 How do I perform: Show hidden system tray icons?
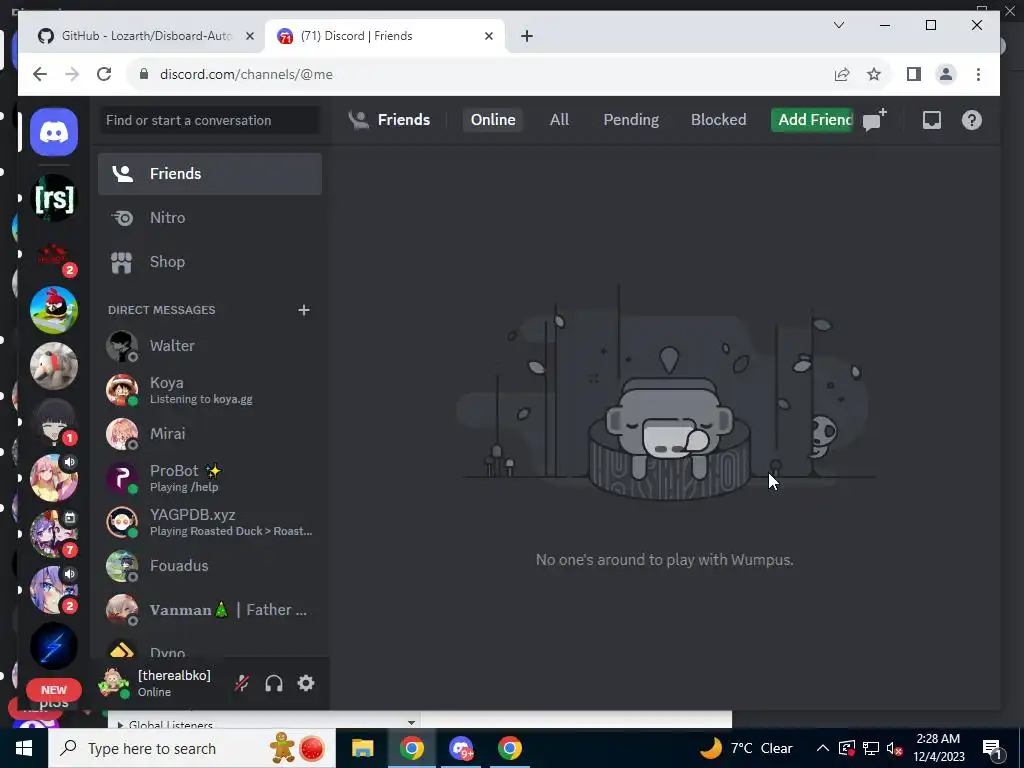click(823, 748)
